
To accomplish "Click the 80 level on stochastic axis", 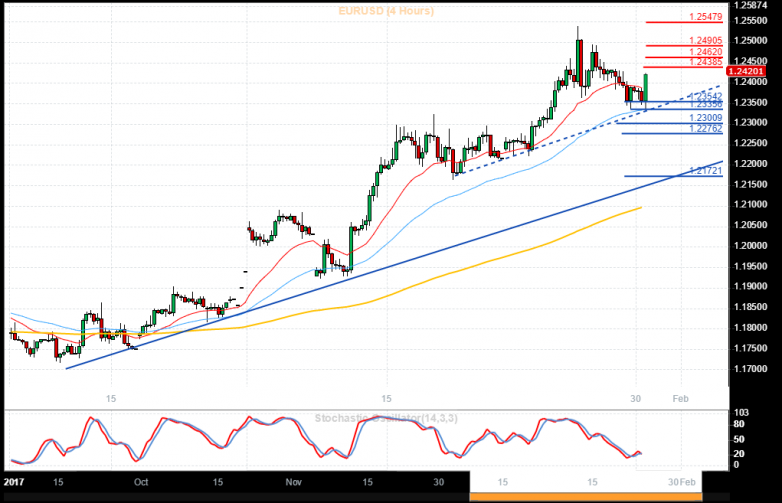I will [x=740, y=424].
